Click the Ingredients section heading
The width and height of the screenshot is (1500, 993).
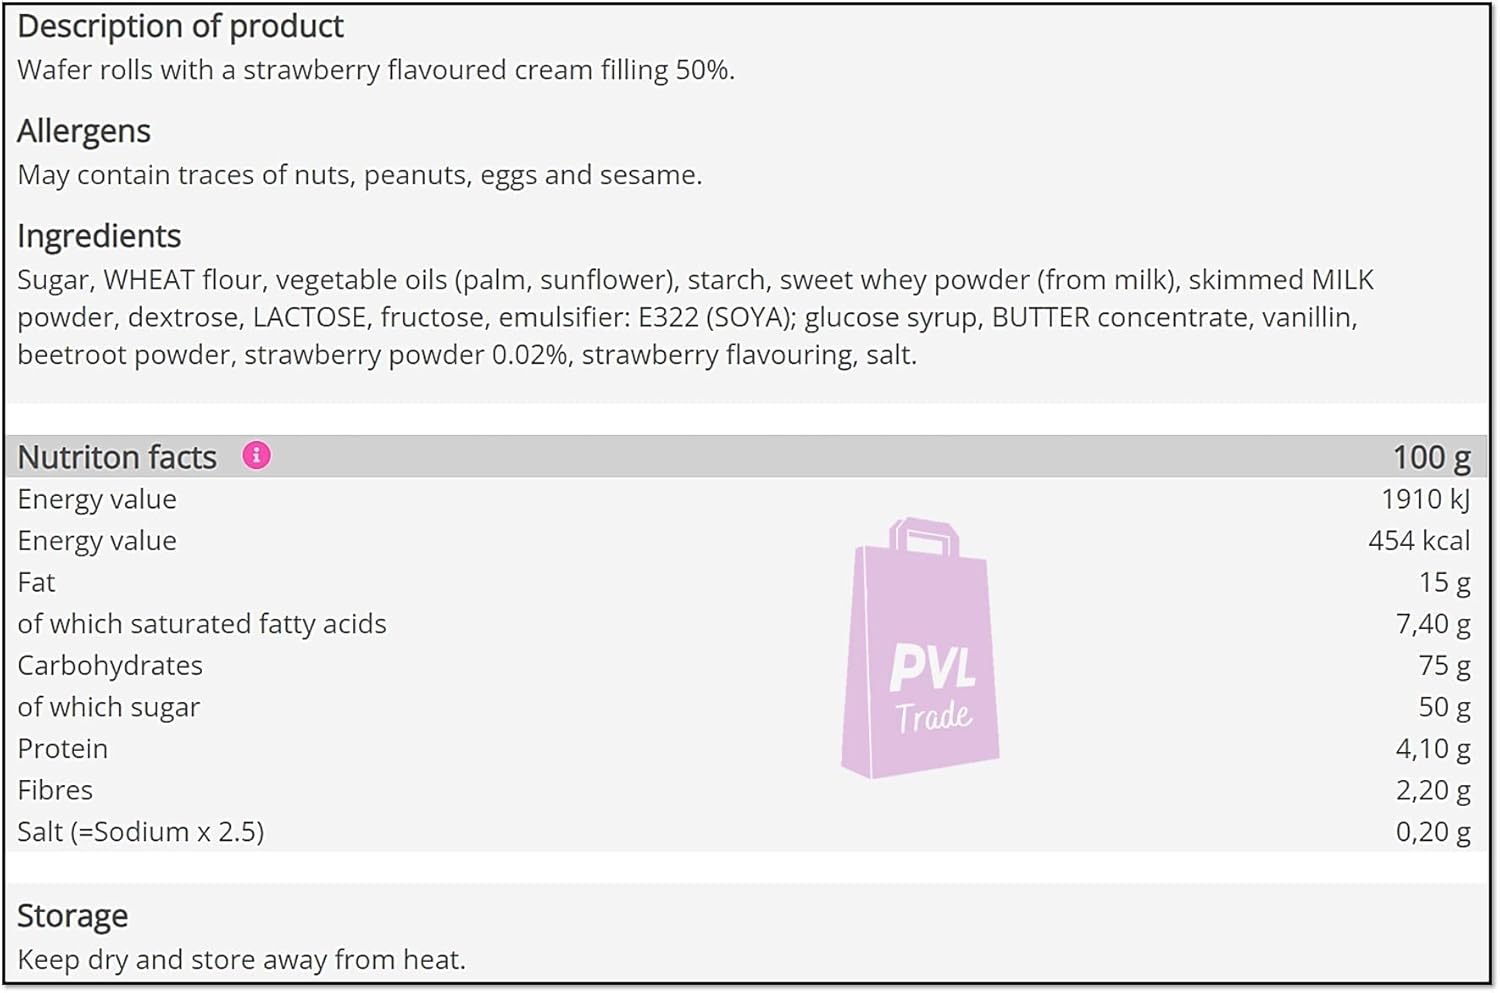point(99,236)
